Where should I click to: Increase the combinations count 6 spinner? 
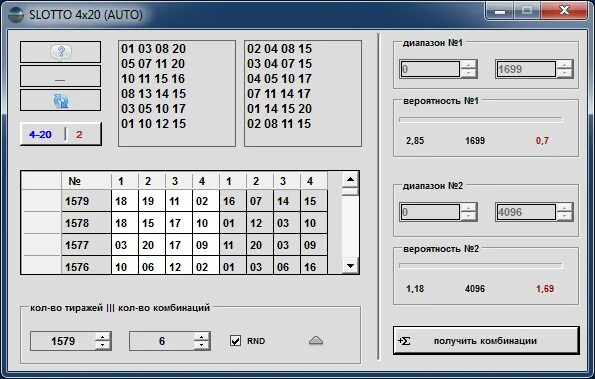(x=201, y=337)
